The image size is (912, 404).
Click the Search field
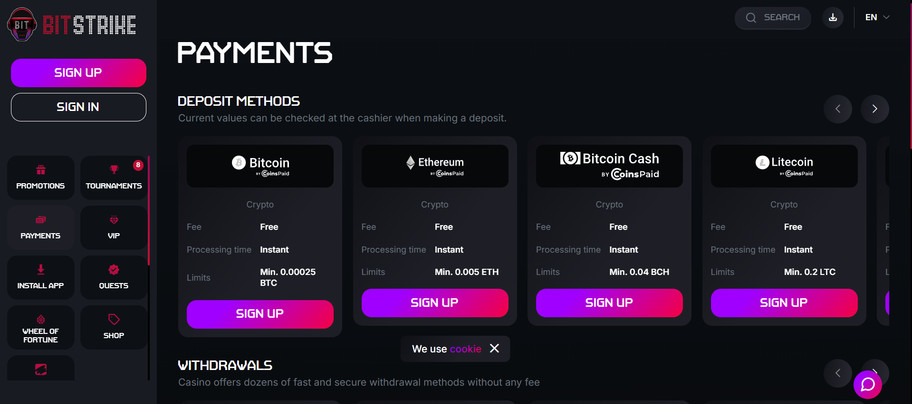click(x=772, y=17)
